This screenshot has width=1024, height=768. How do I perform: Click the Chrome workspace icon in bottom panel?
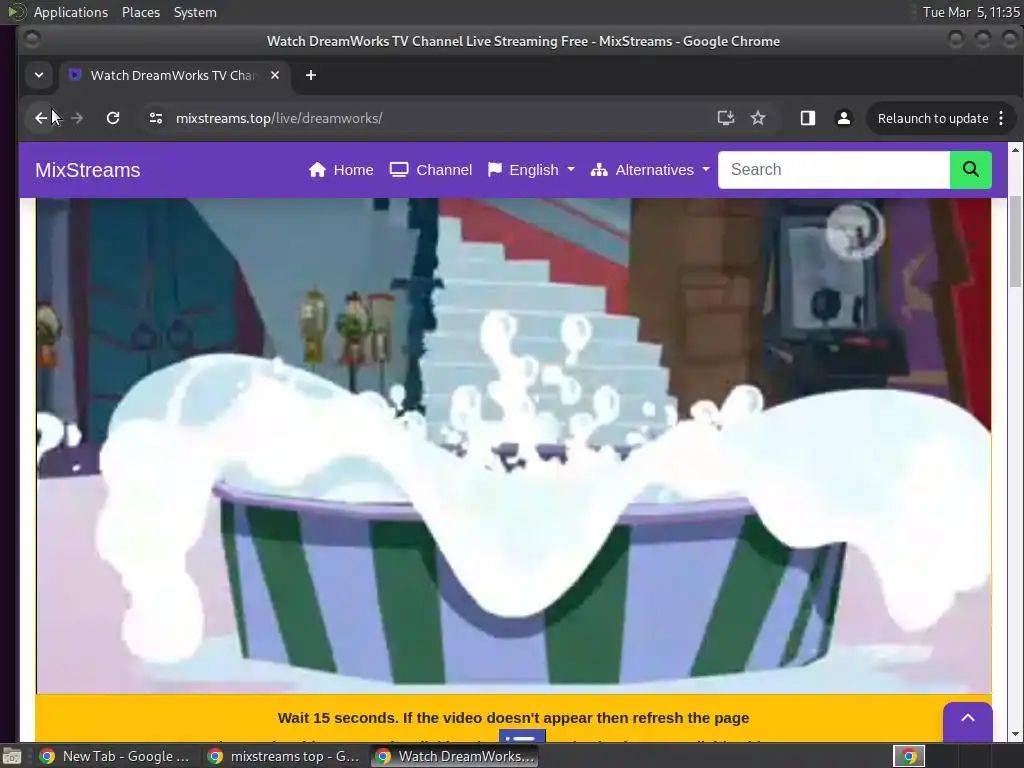click(x=909, y=756)
